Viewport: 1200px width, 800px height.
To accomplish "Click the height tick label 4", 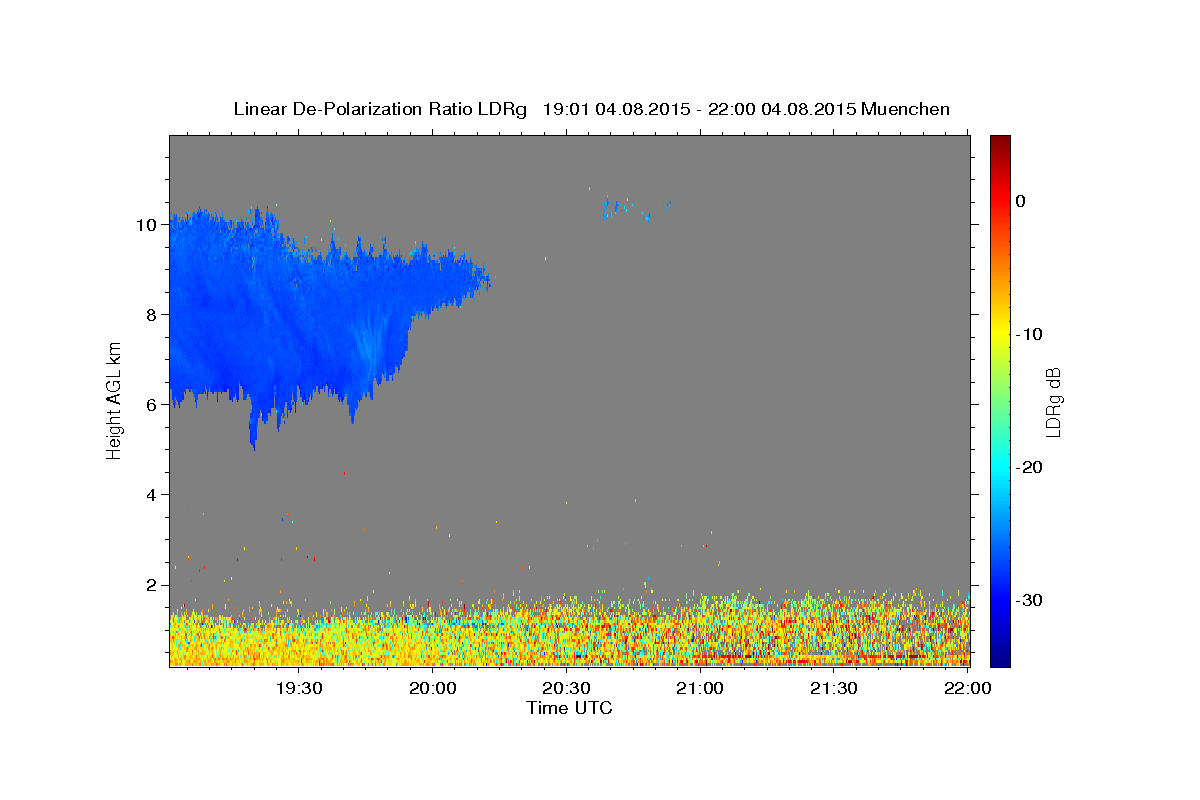I will coord(150,494).
